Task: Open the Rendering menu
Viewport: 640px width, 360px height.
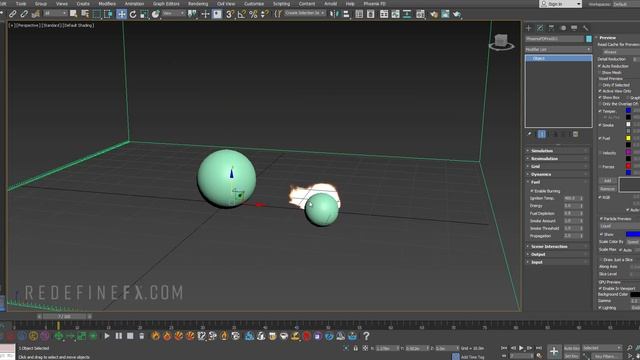Action: (198, 4)
